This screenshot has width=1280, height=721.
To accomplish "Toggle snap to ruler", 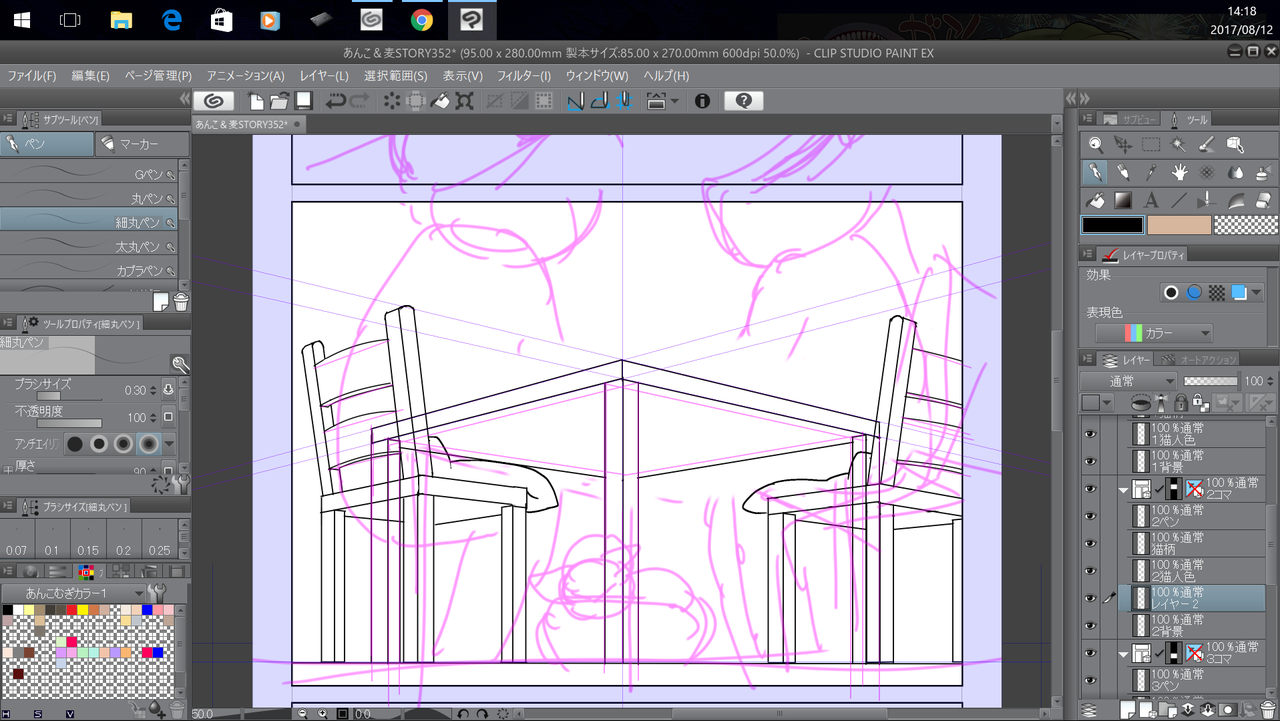I will point(575,100).
